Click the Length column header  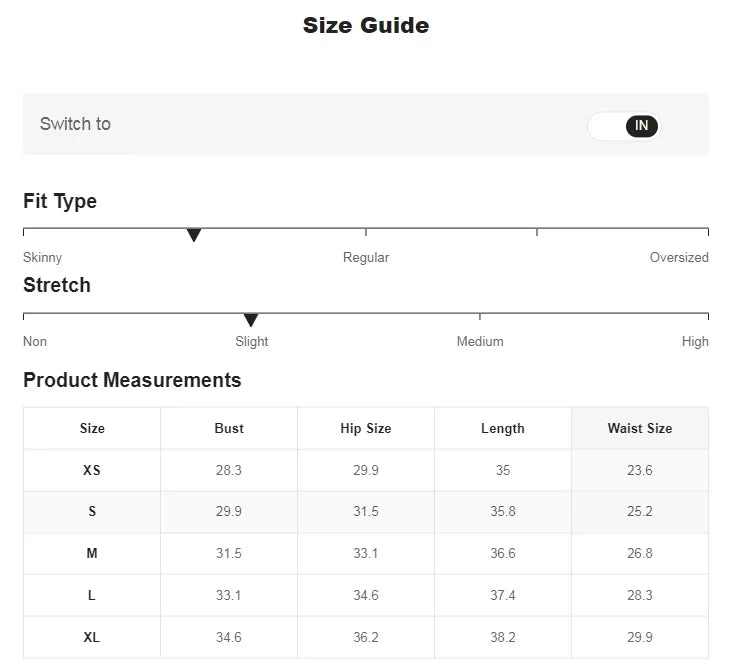(x=502, y=429)
